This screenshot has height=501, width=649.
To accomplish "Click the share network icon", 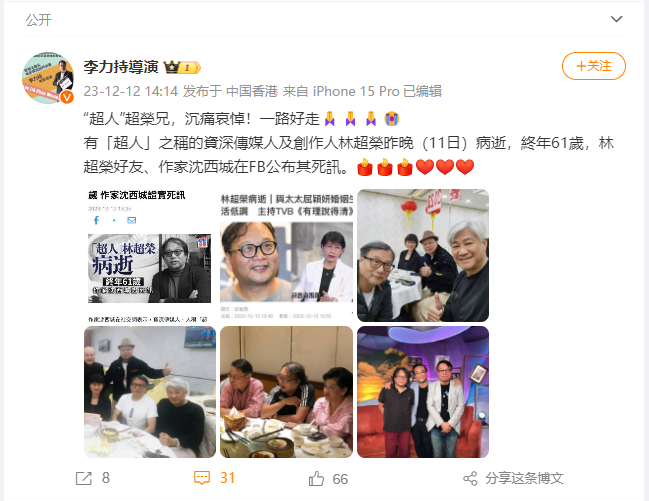I will (x=470, y=479).
